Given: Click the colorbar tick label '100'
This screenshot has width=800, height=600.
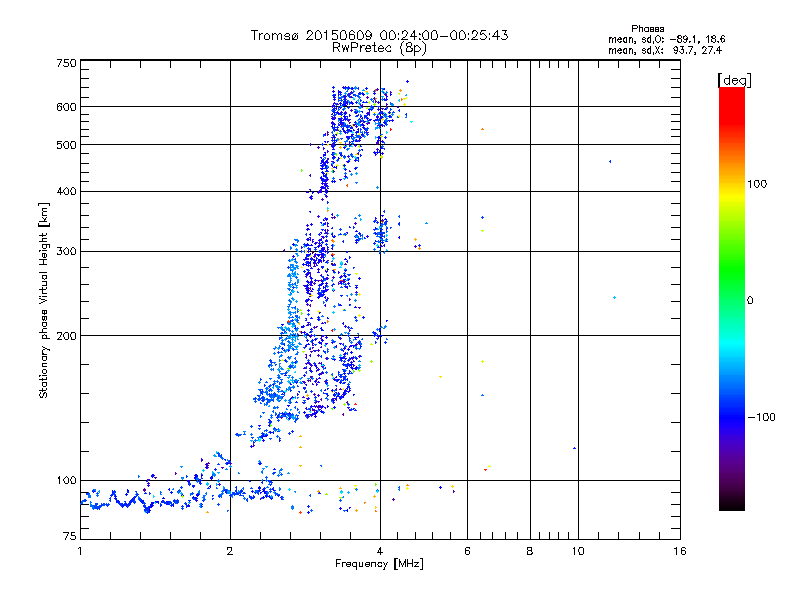Looking at the screenshot, I should click(757, 184).
